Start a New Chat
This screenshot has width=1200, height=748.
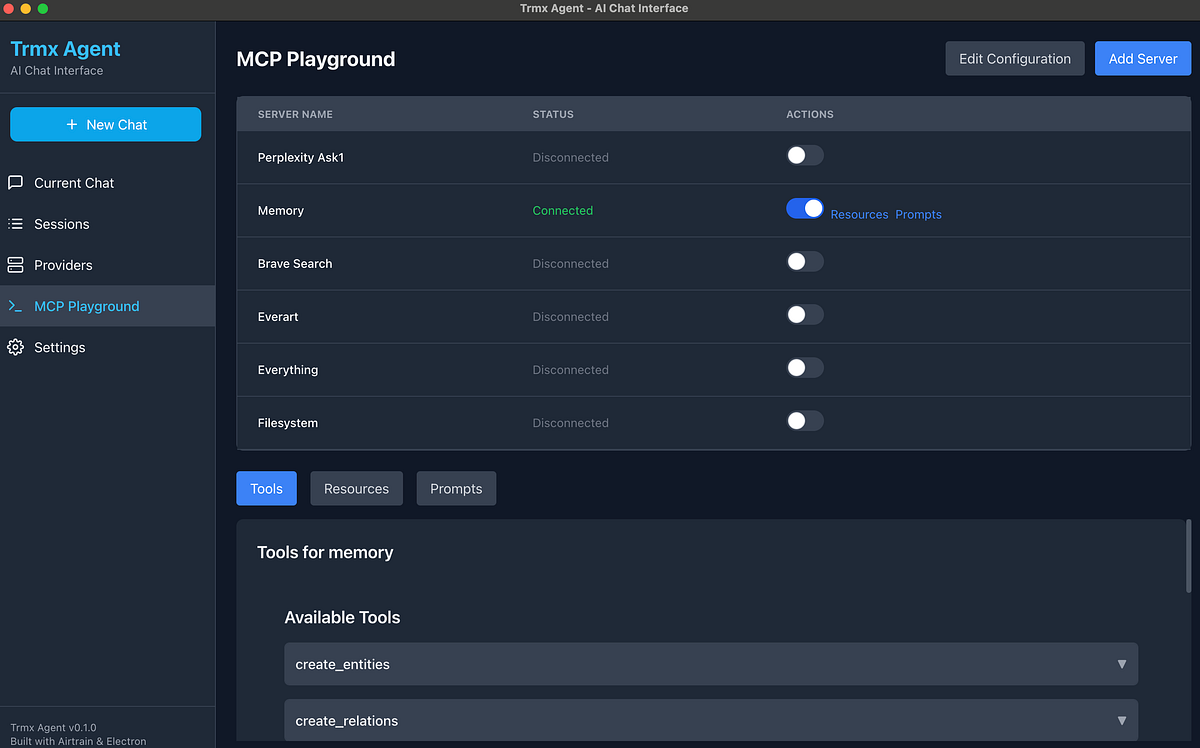coord(105,124)
